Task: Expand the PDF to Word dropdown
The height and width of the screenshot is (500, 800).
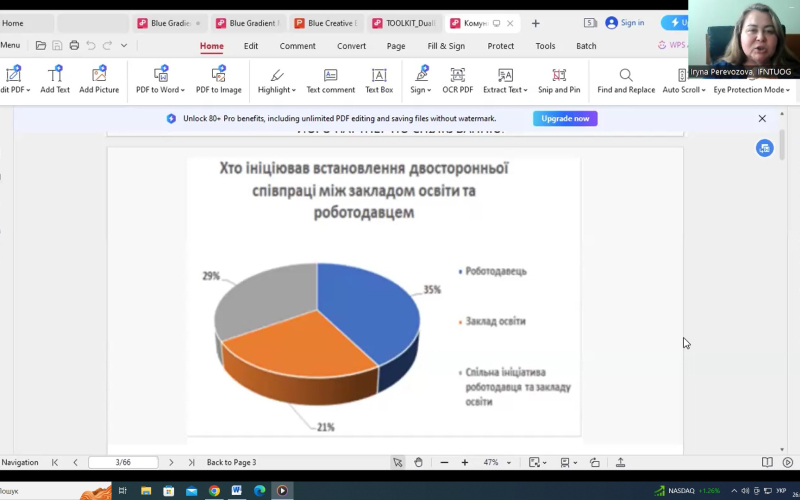Action: pos(183,90)
